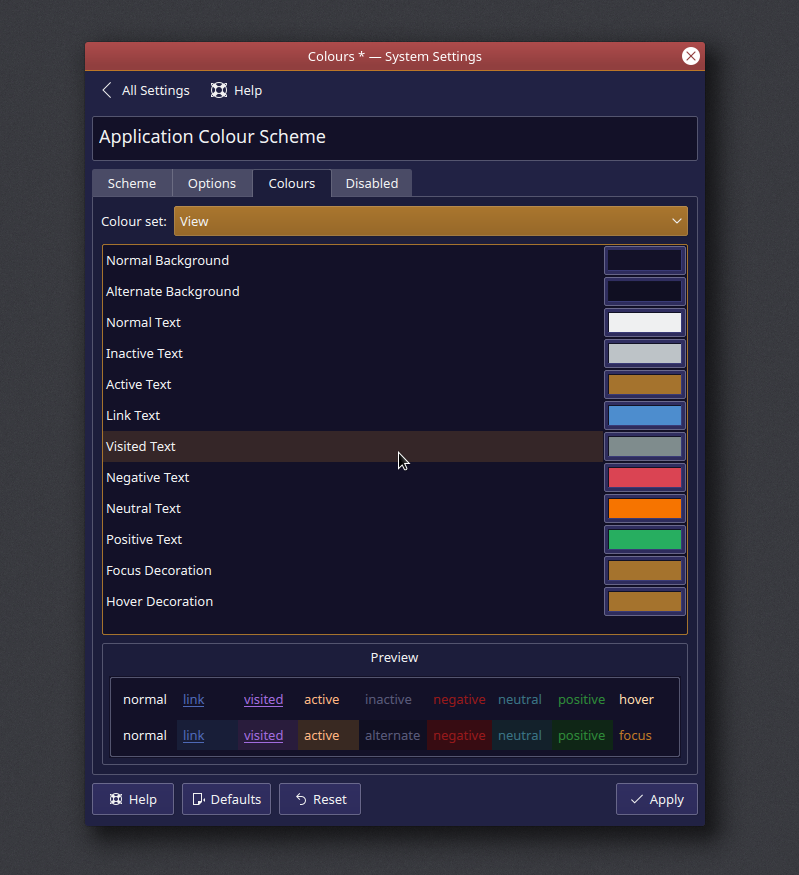Select the Neutral Text row label
The width and height of the screenshot is (799, 875).
coord(143,508)
